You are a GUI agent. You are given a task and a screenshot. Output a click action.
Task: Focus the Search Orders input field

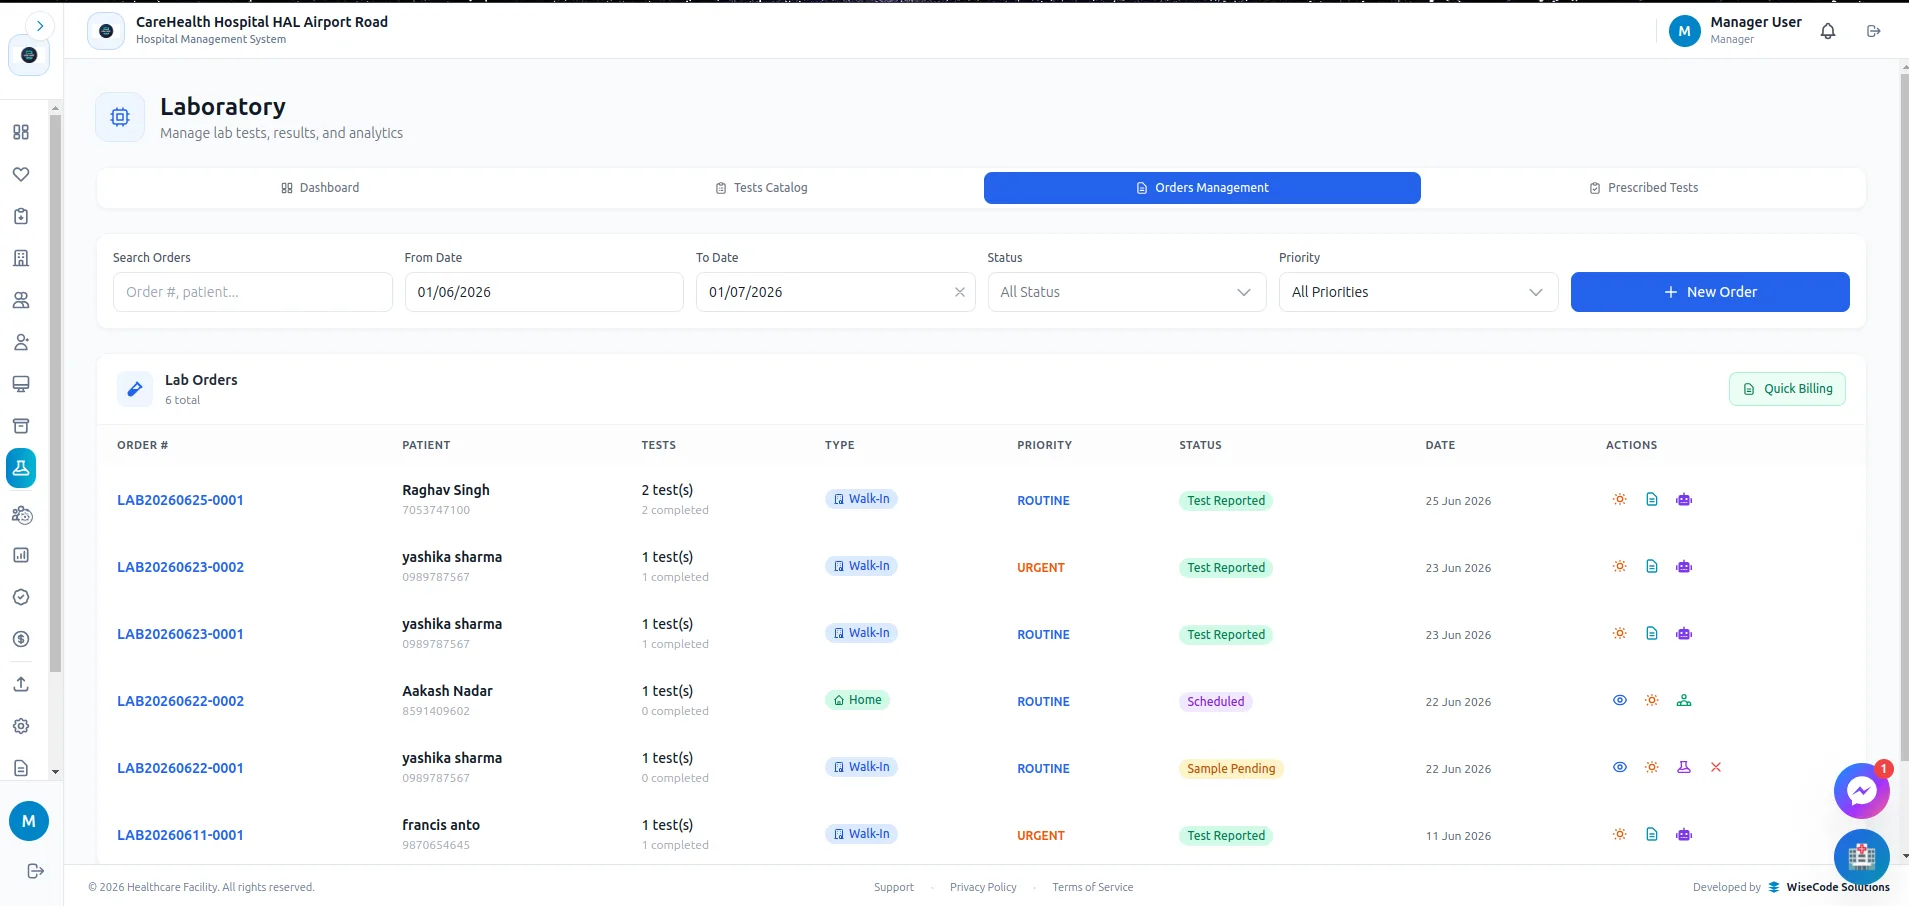click(x=252, y=292)
